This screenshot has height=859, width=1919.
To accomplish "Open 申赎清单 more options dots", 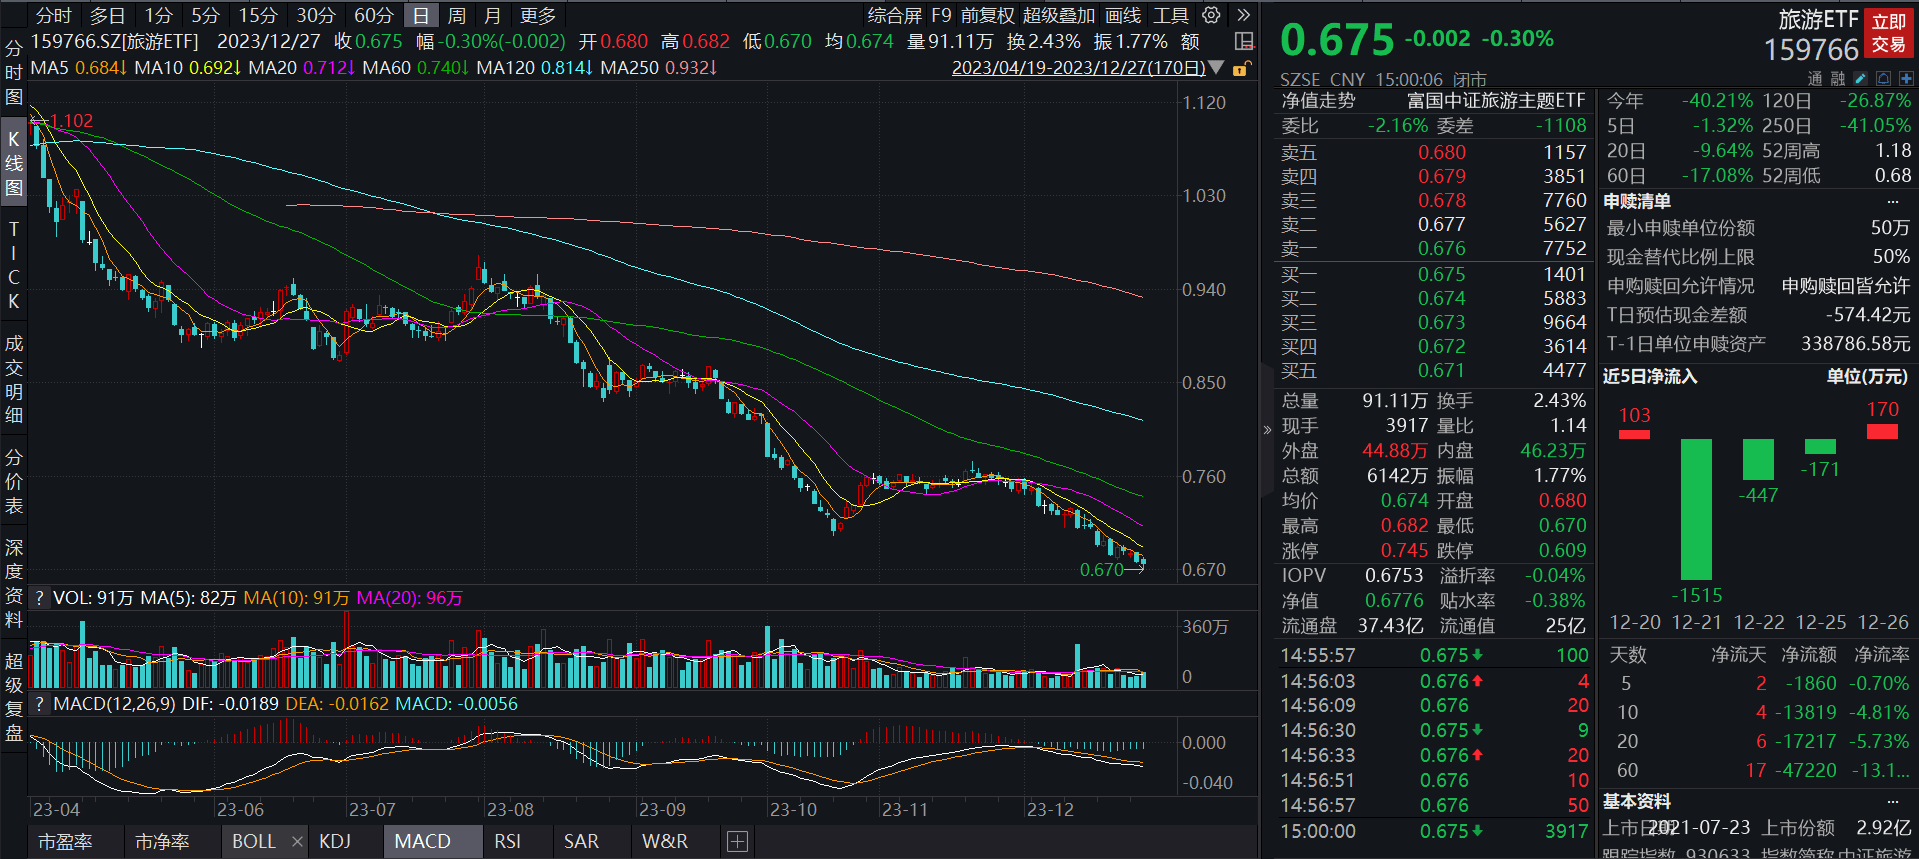I will coord(1893,201).
